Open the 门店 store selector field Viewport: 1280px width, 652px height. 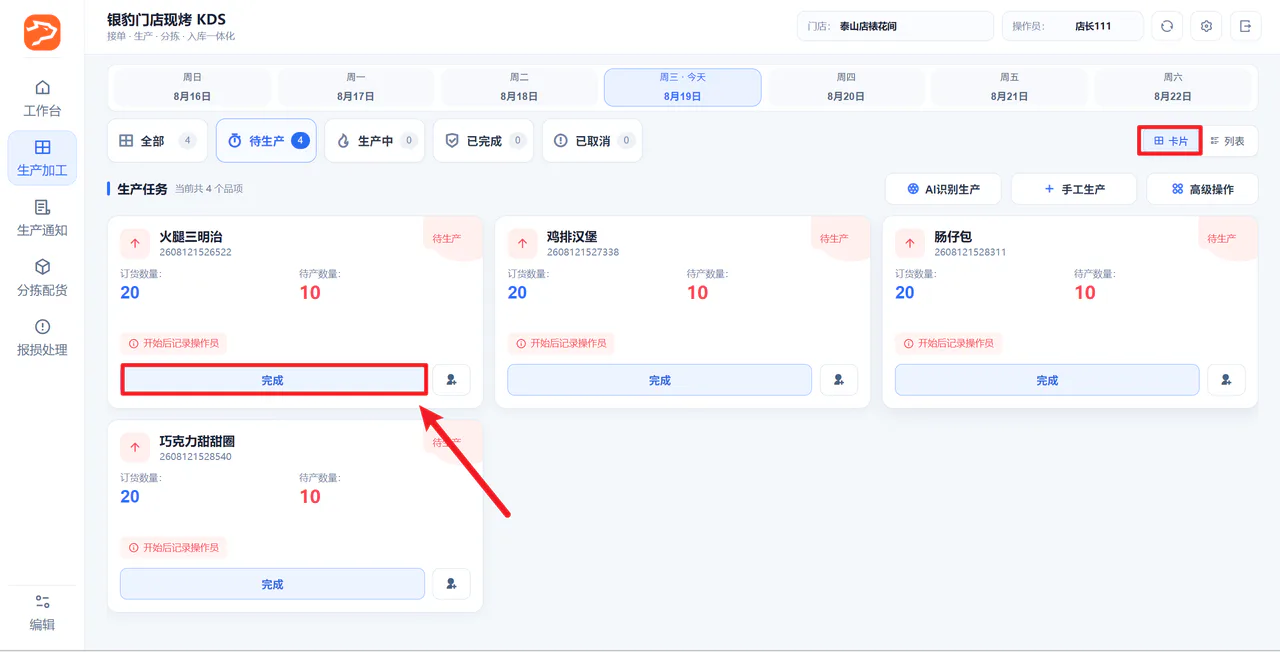pos(895,26)
